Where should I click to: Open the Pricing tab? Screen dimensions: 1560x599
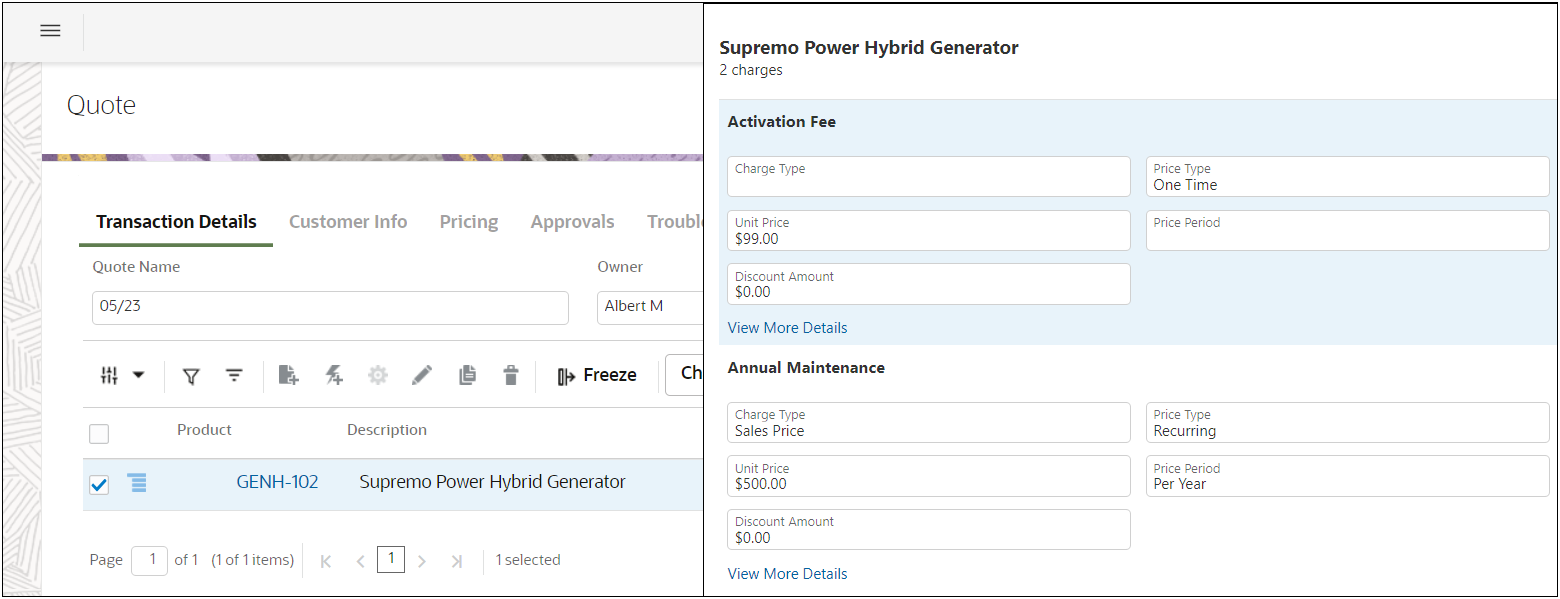(469, 222)
